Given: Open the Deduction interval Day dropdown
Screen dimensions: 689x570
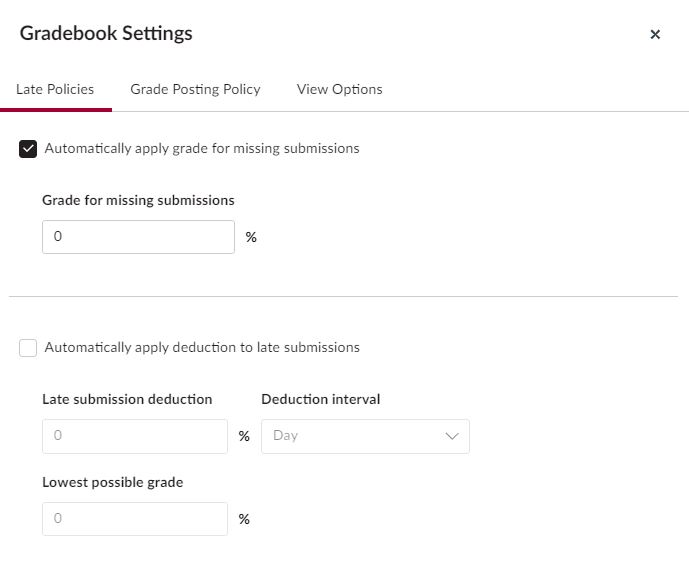Looking at the screenshot, I should click(365, 436).
